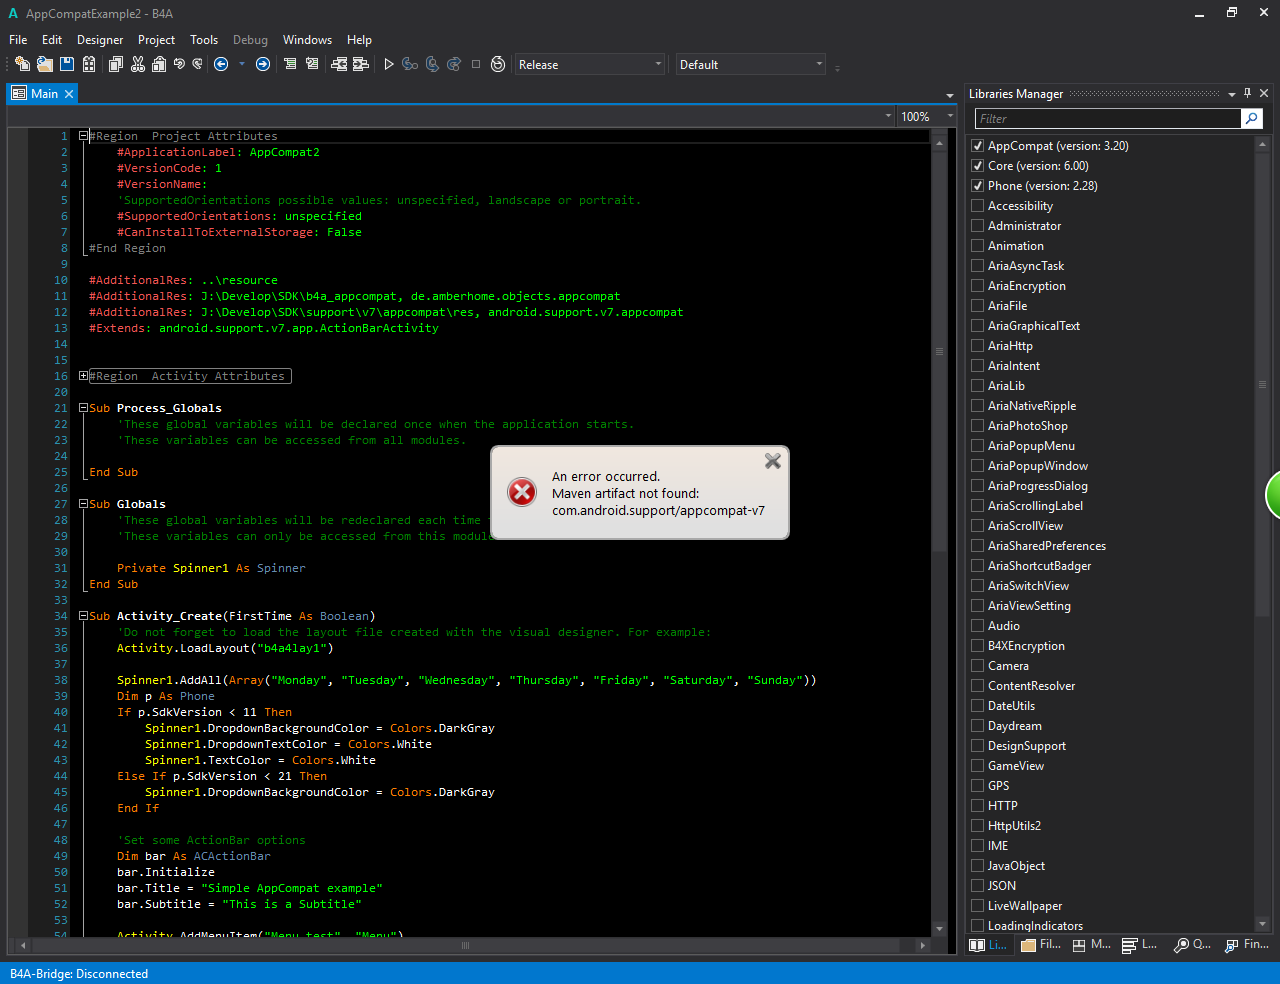Click the search magnifier in Libraries filter
The image size is (1280, 984).
1251,118
